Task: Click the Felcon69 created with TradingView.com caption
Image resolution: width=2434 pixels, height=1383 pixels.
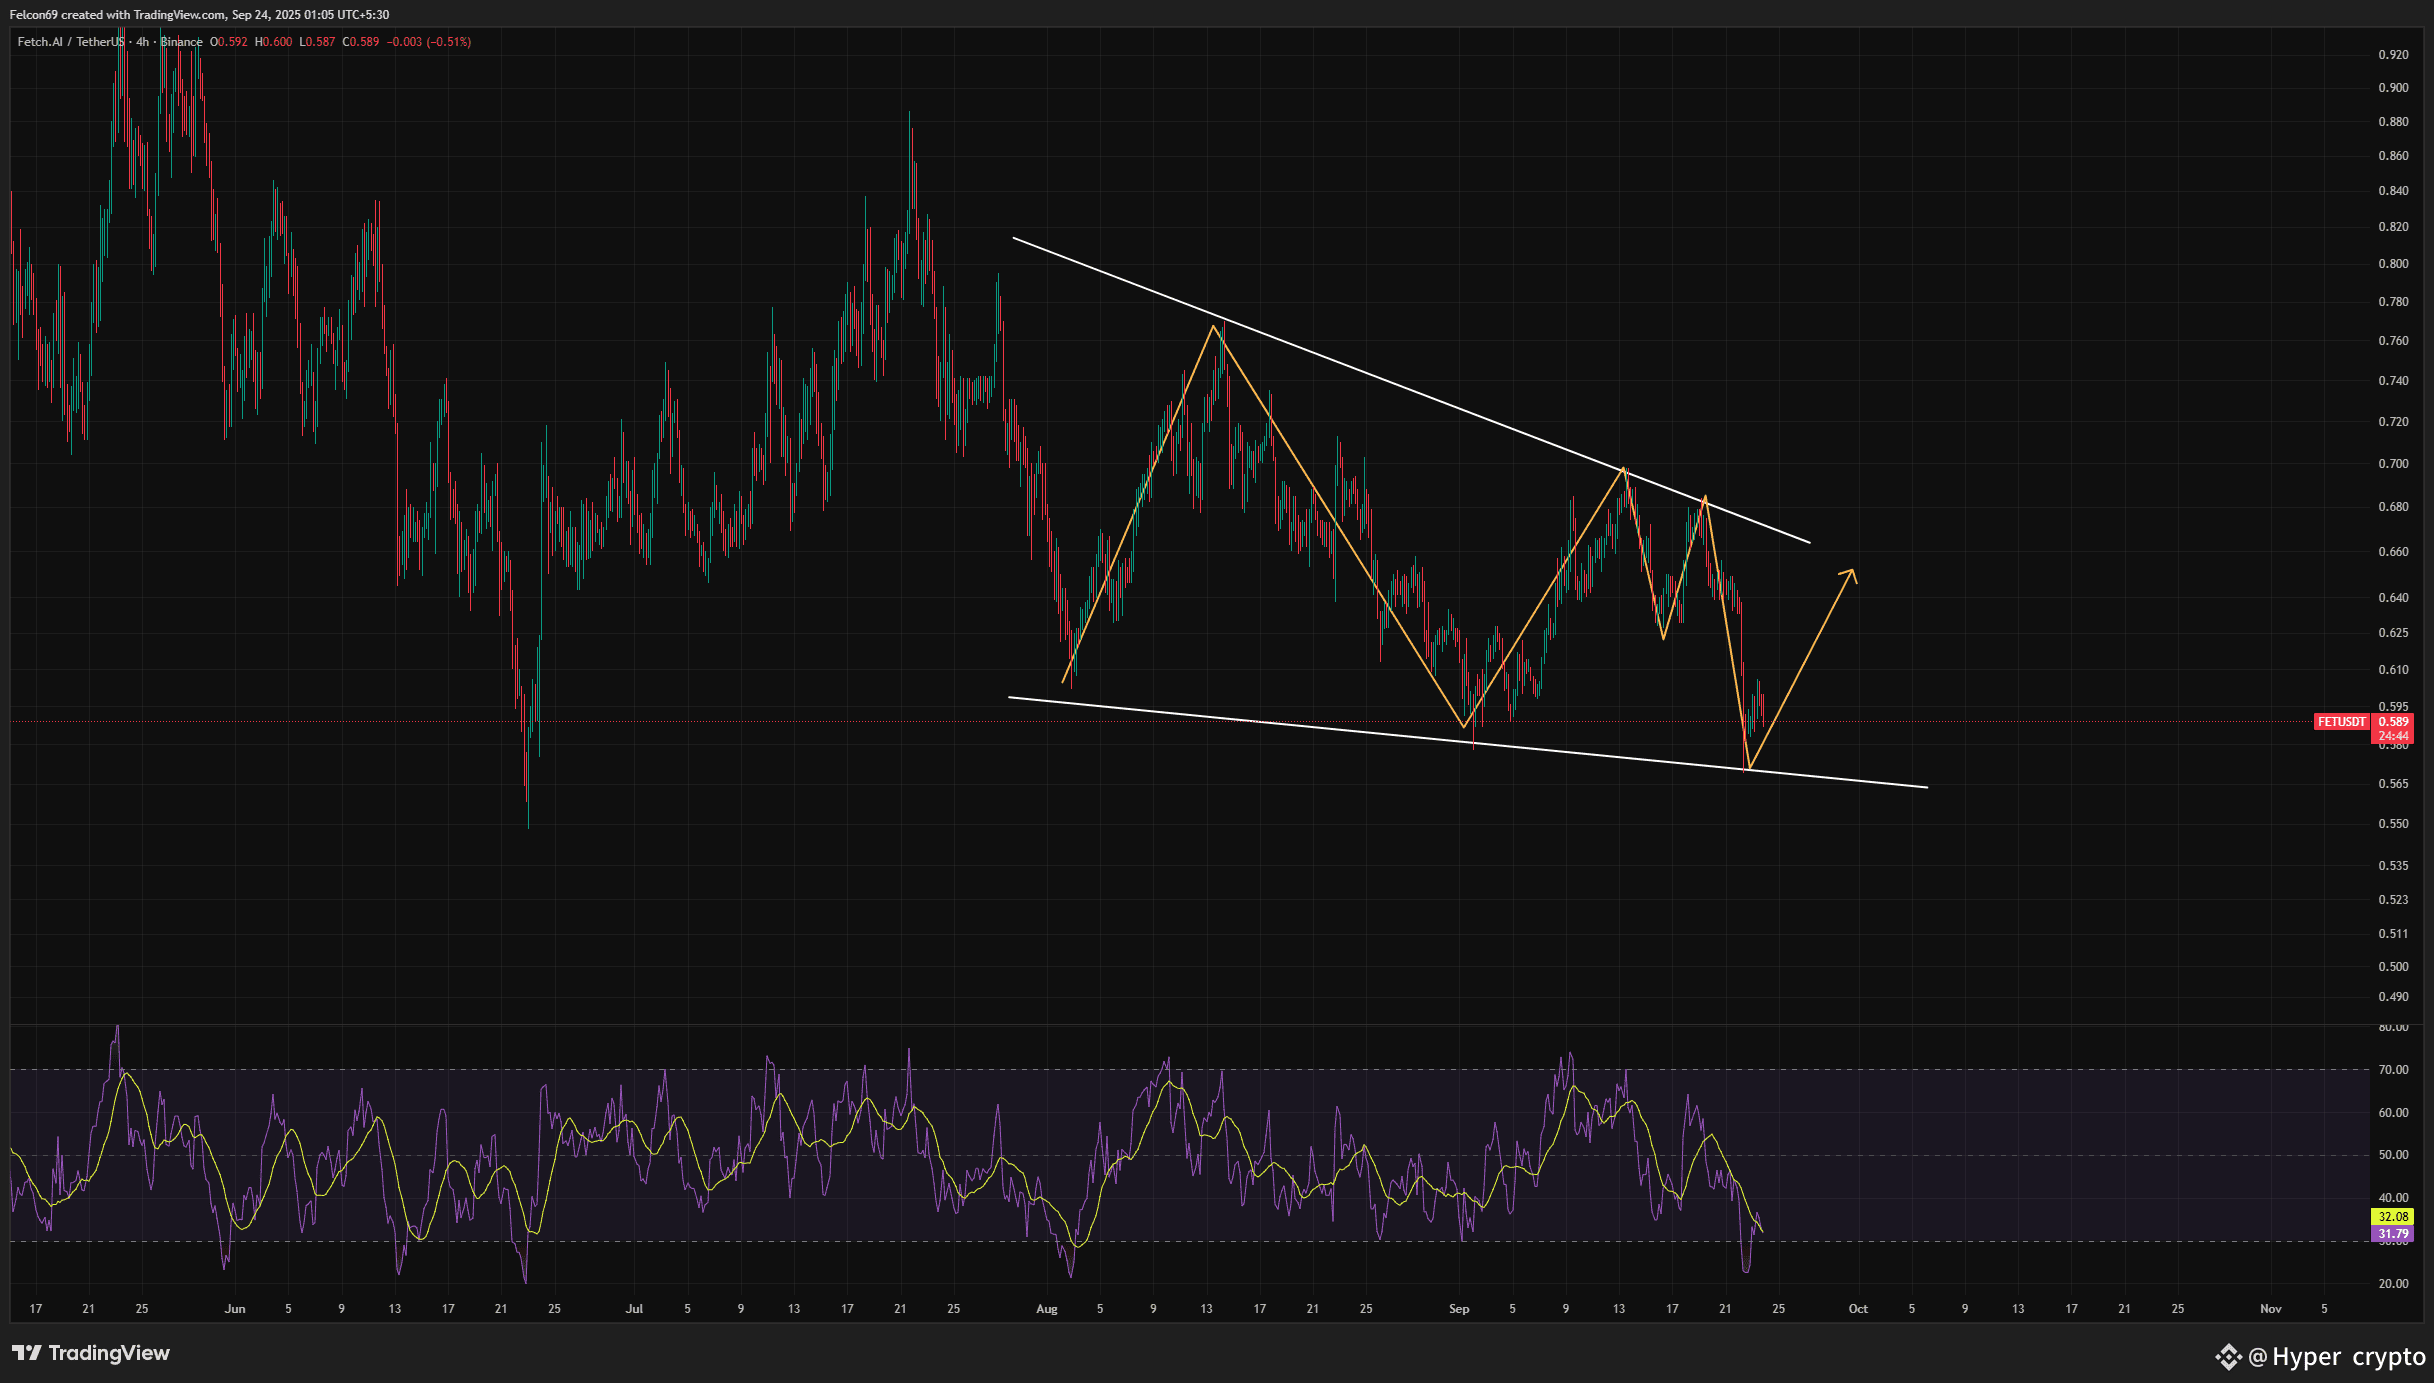Action: pos(199,15)
